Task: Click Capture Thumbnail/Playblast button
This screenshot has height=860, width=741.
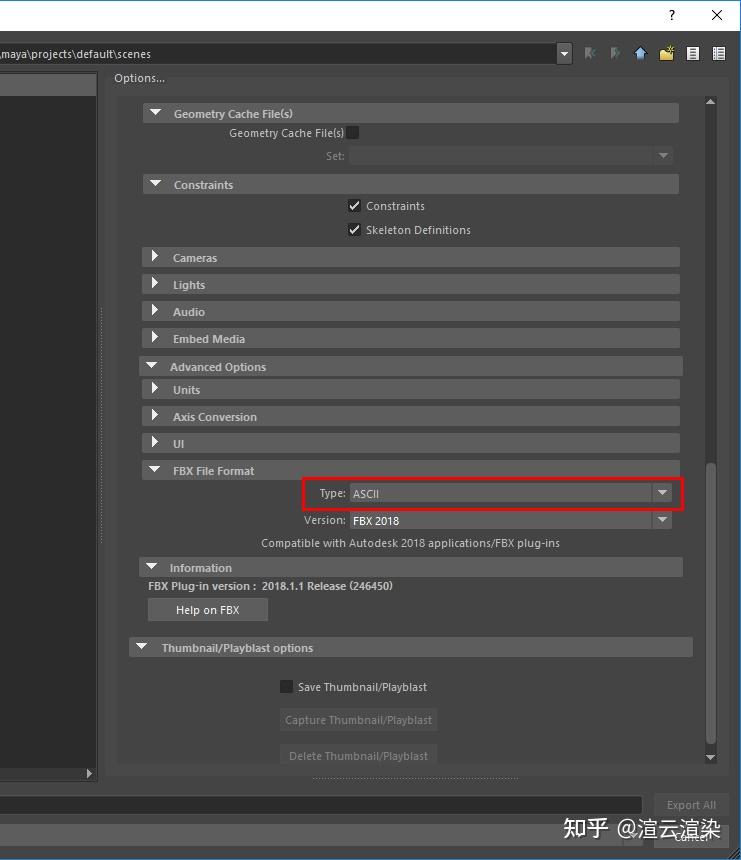Action: pyautogui.click(x=358, y=720)
